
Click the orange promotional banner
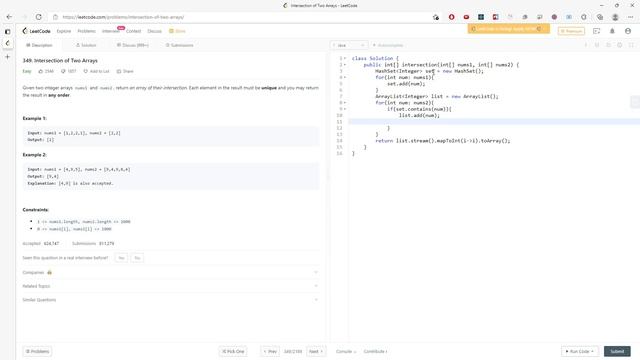pyautogui.click(x=509, y=29)
